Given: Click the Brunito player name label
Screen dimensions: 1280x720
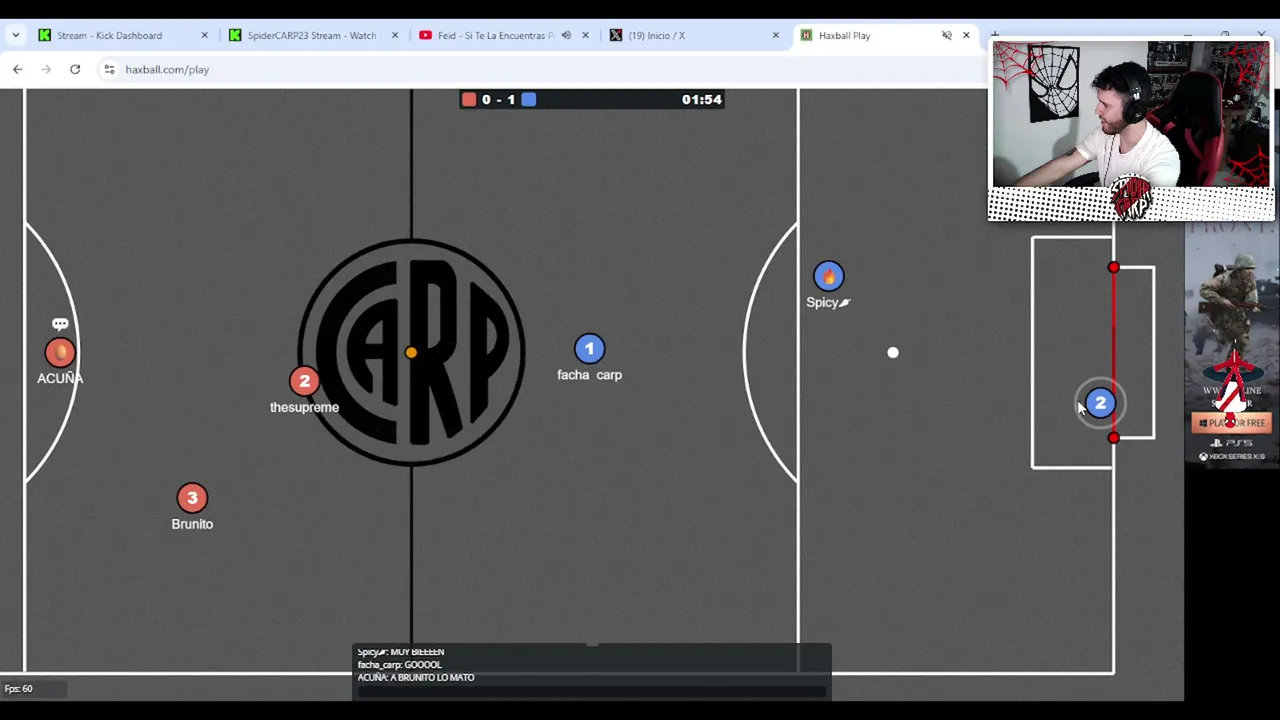Looking at the screenshot, I should click(x=192, y=524).
